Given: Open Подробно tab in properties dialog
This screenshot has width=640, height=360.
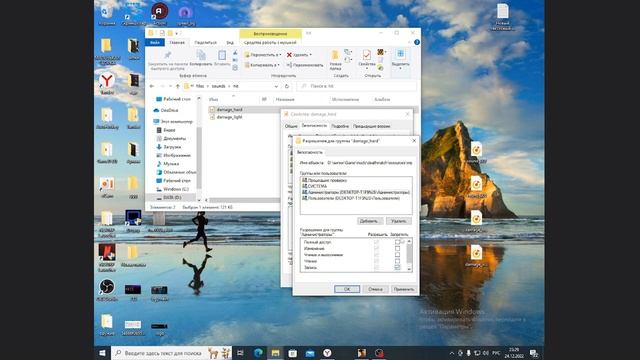Looking at the screenshot, I should (340, 126).
